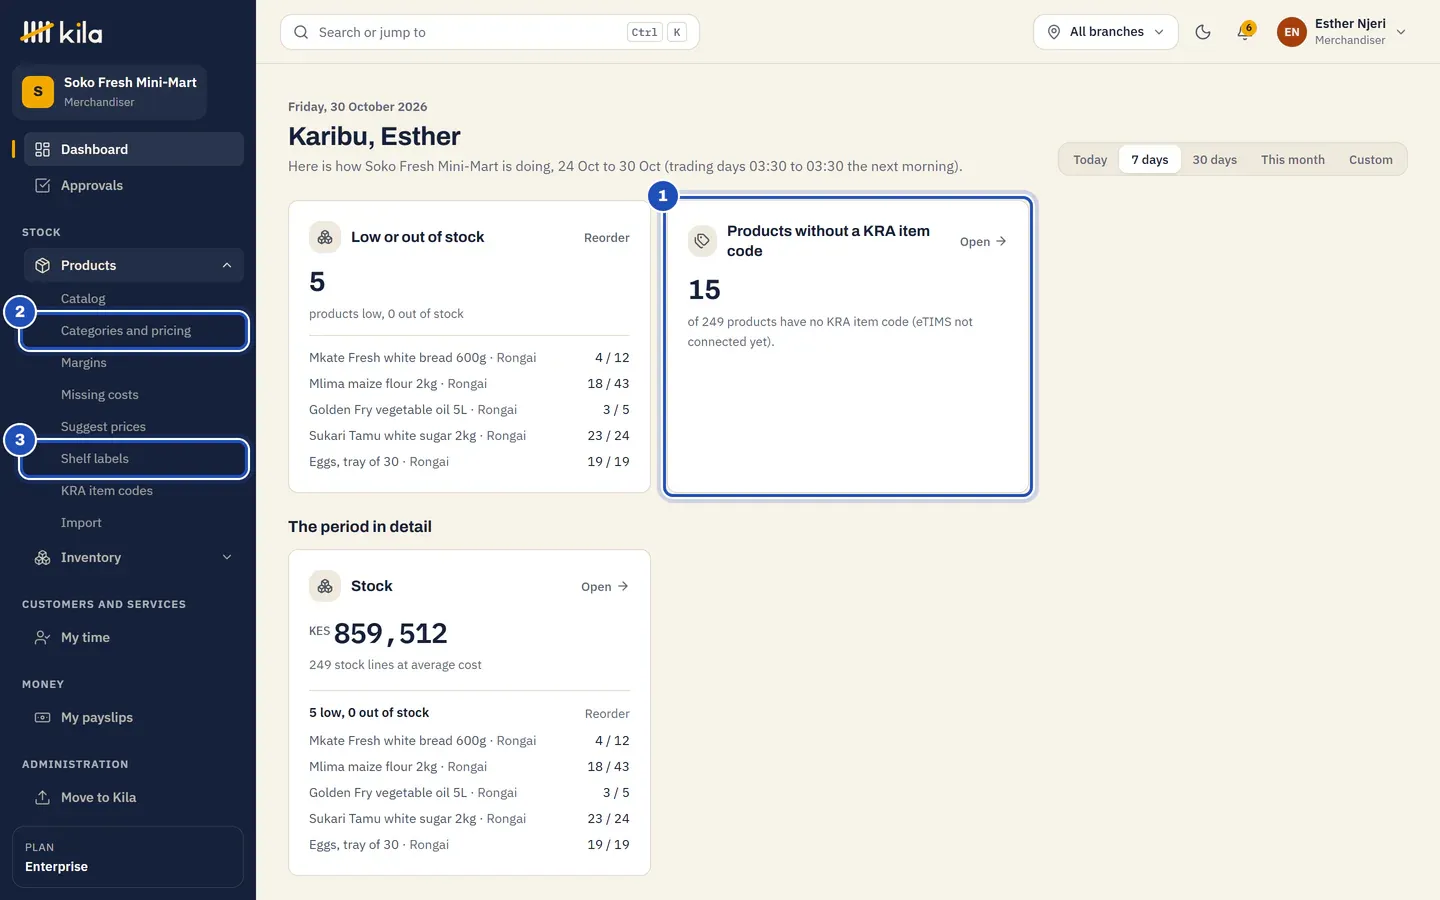Viewport: 1440px width, 900px height.
Task: Click the Soko Fresh Mini-Mart store switcher
Action: coord(110,92)
